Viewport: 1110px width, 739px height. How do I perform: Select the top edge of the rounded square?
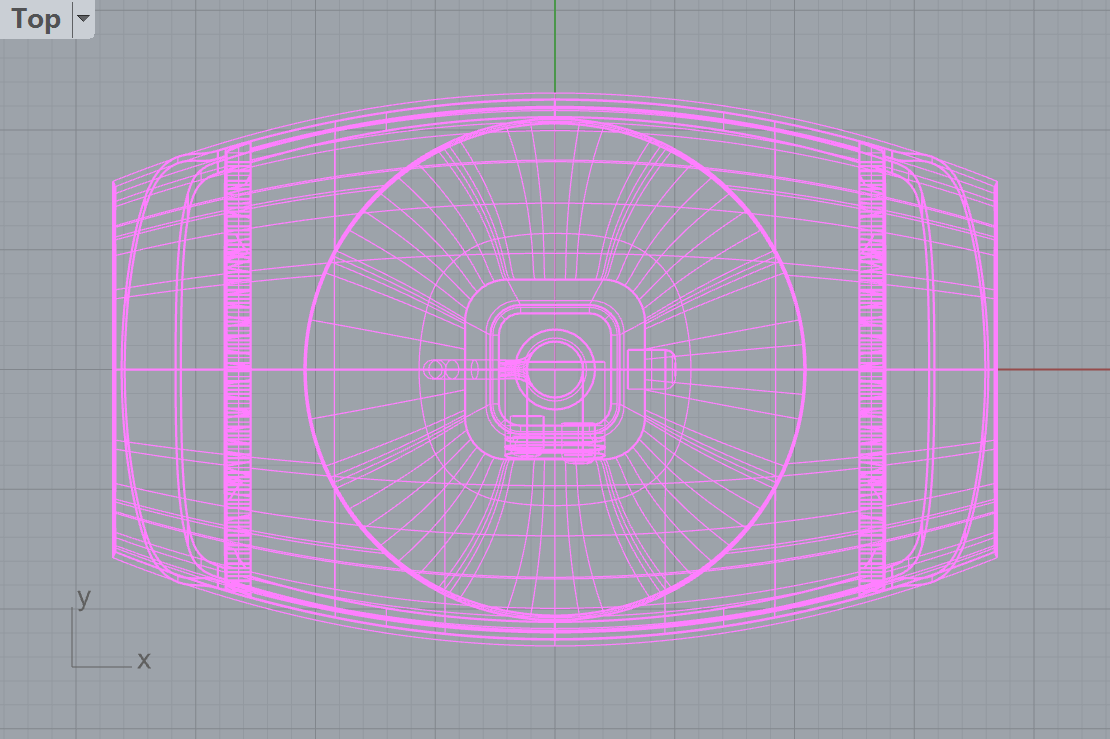(x=554, y=279)
